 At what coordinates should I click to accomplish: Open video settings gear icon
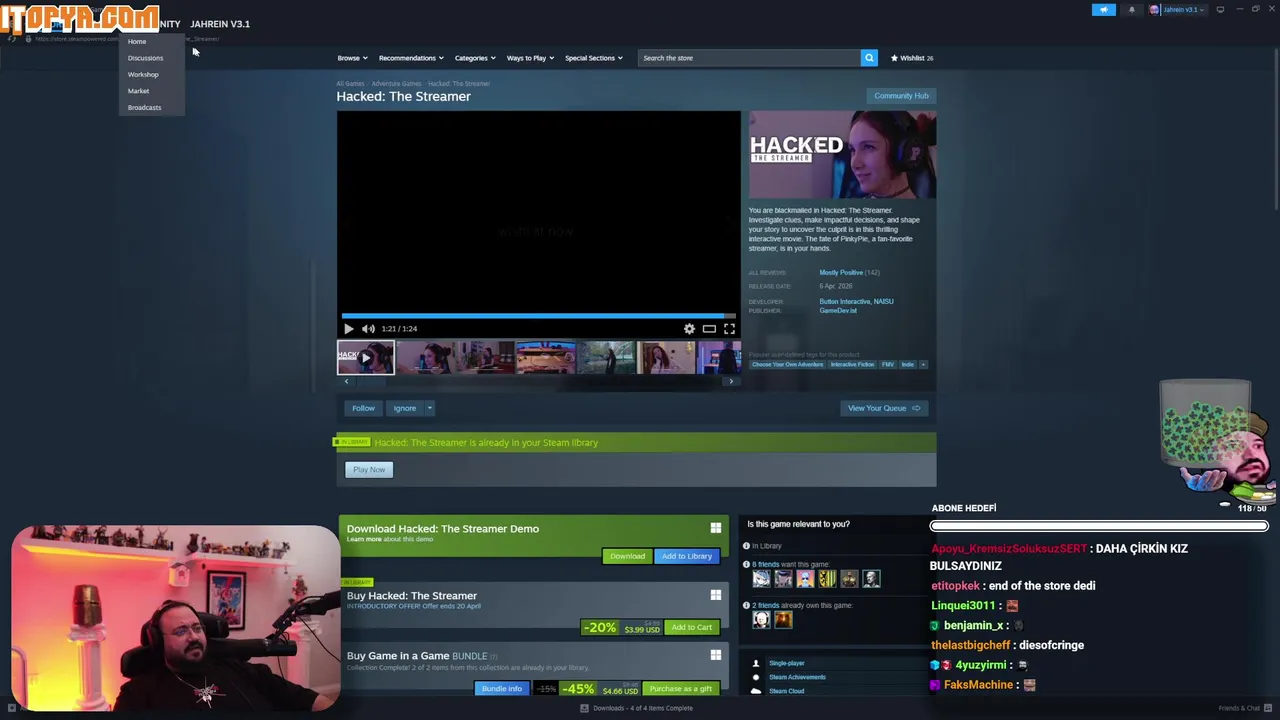[689, 328]
